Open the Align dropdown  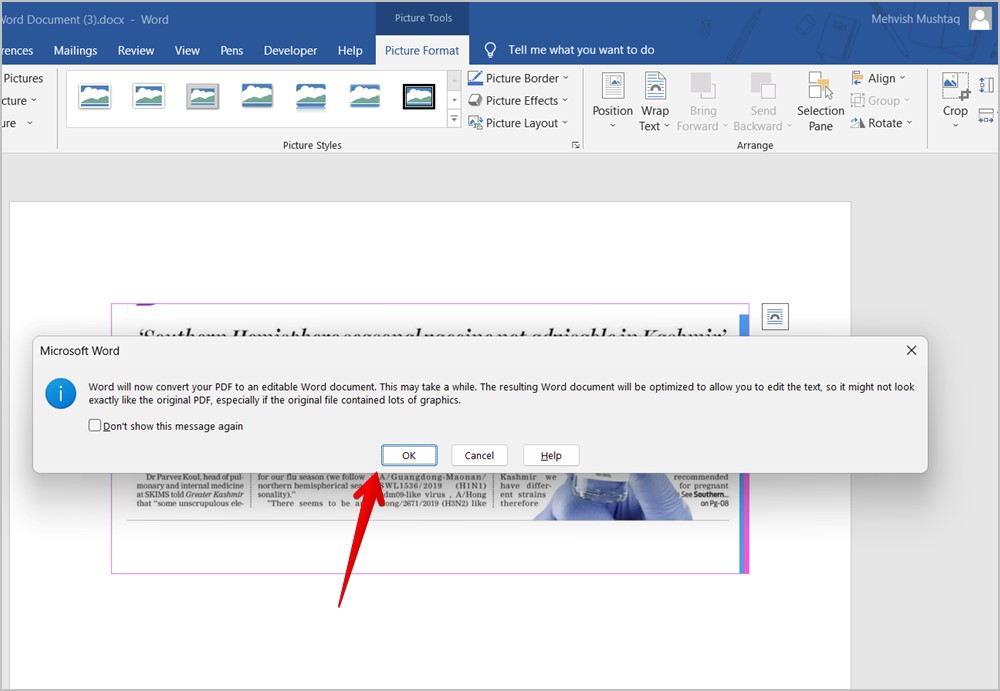point(878,78)
